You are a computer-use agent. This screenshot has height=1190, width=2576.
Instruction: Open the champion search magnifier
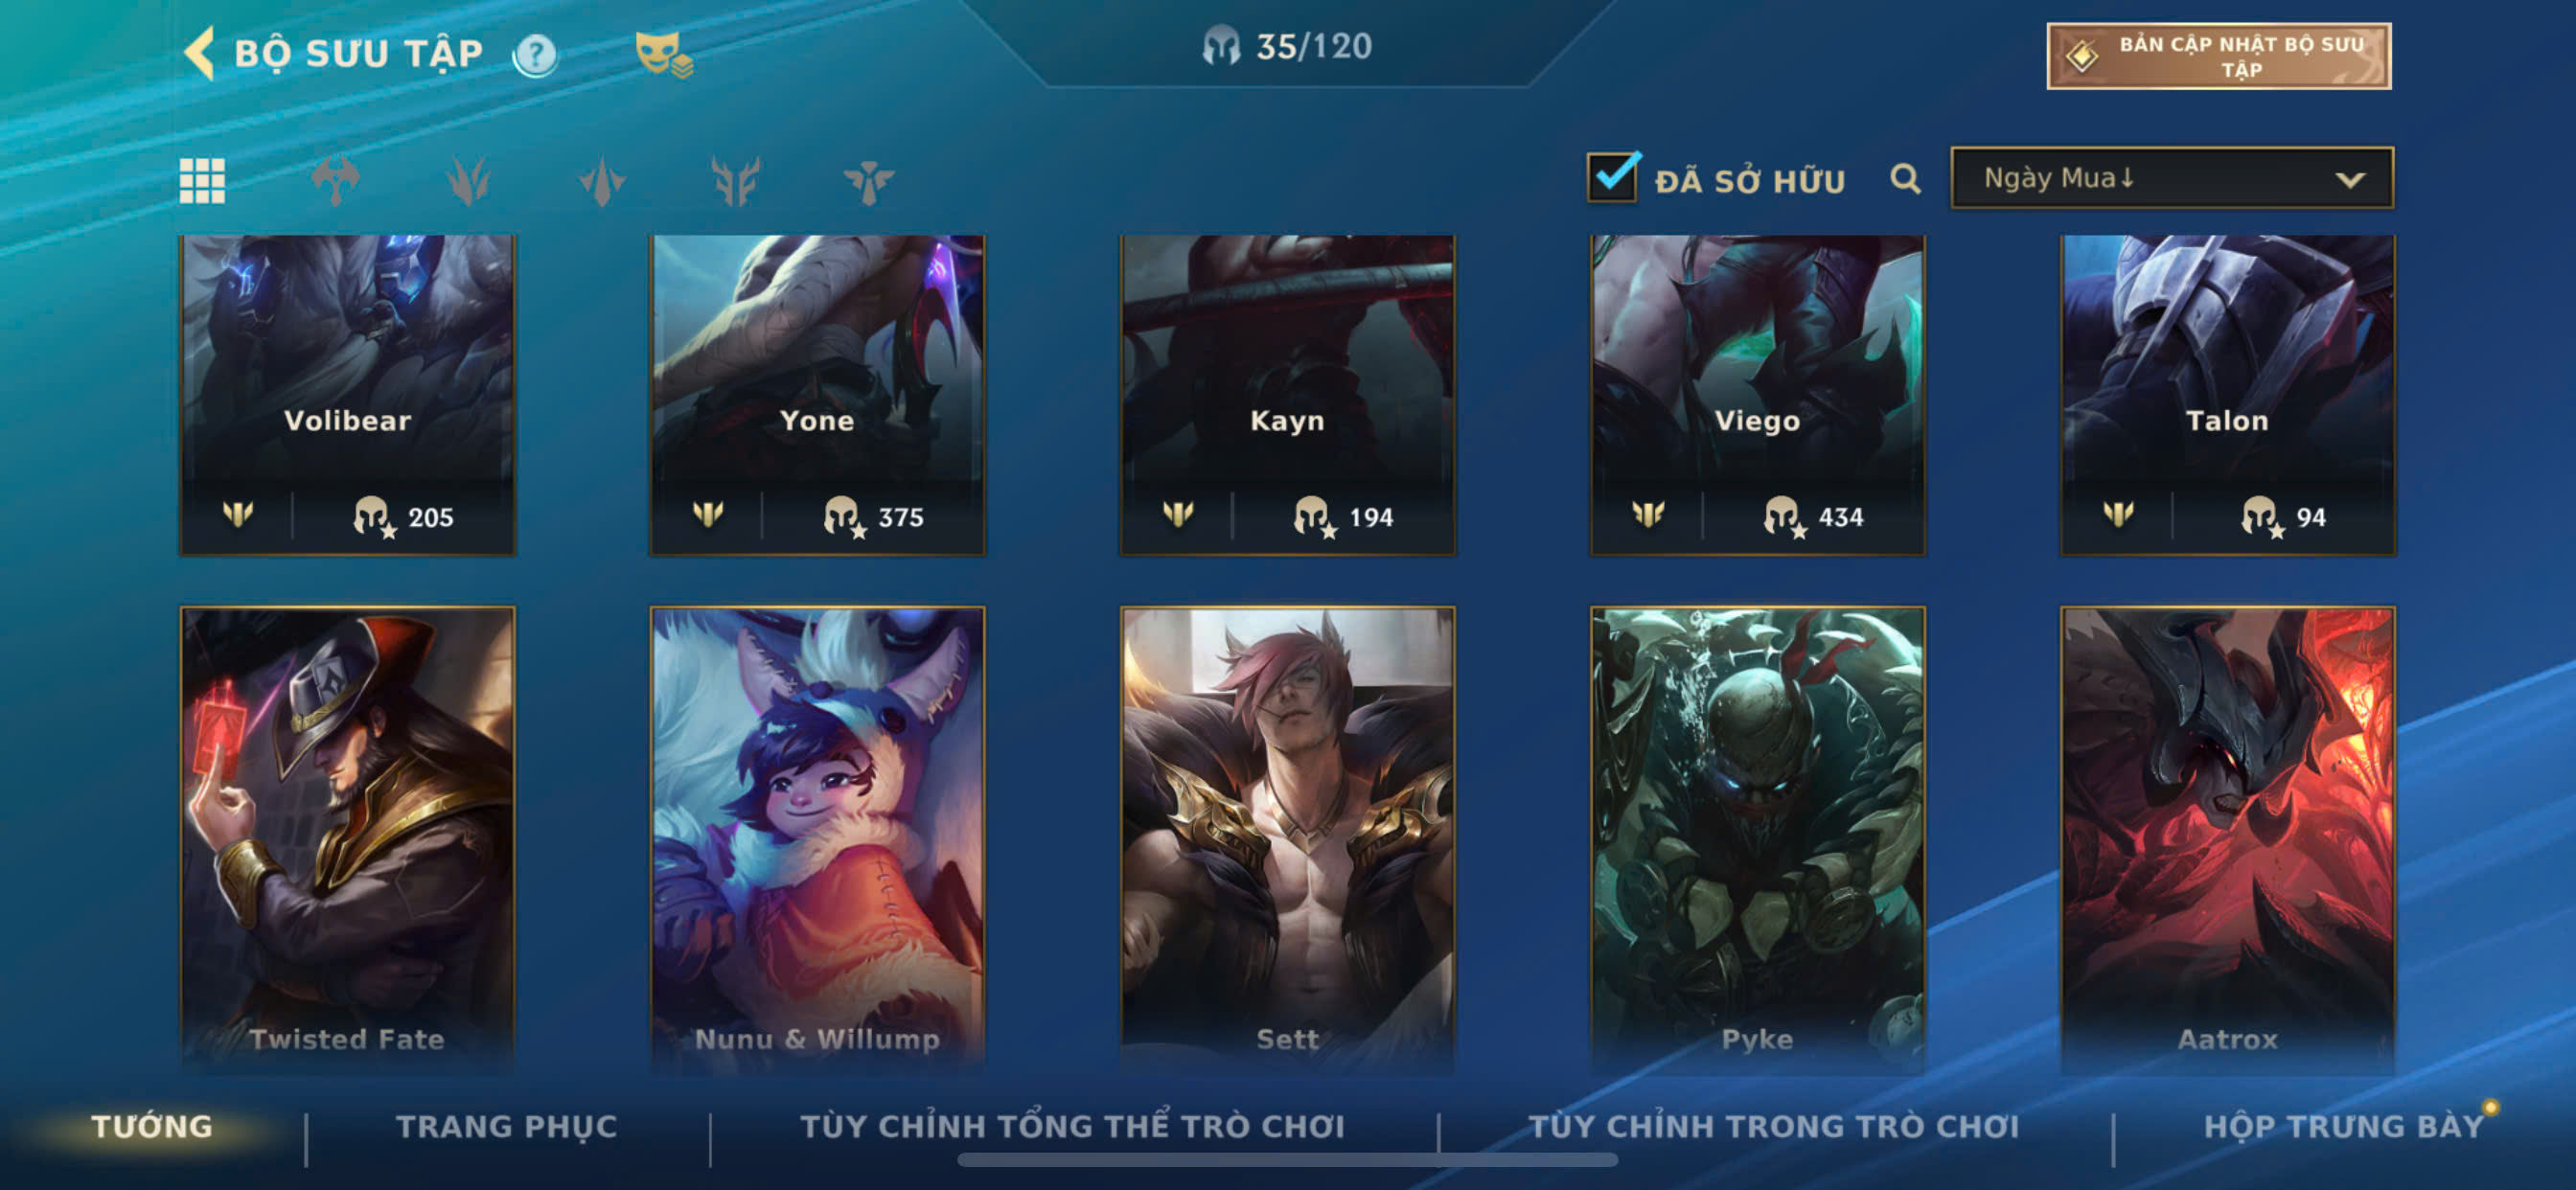click(1905, 180)
